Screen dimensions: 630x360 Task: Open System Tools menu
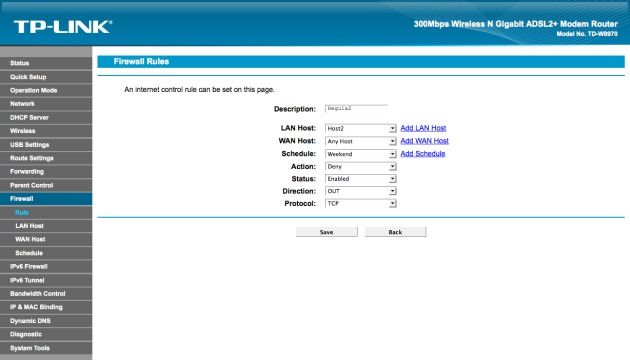pos(46,348)
